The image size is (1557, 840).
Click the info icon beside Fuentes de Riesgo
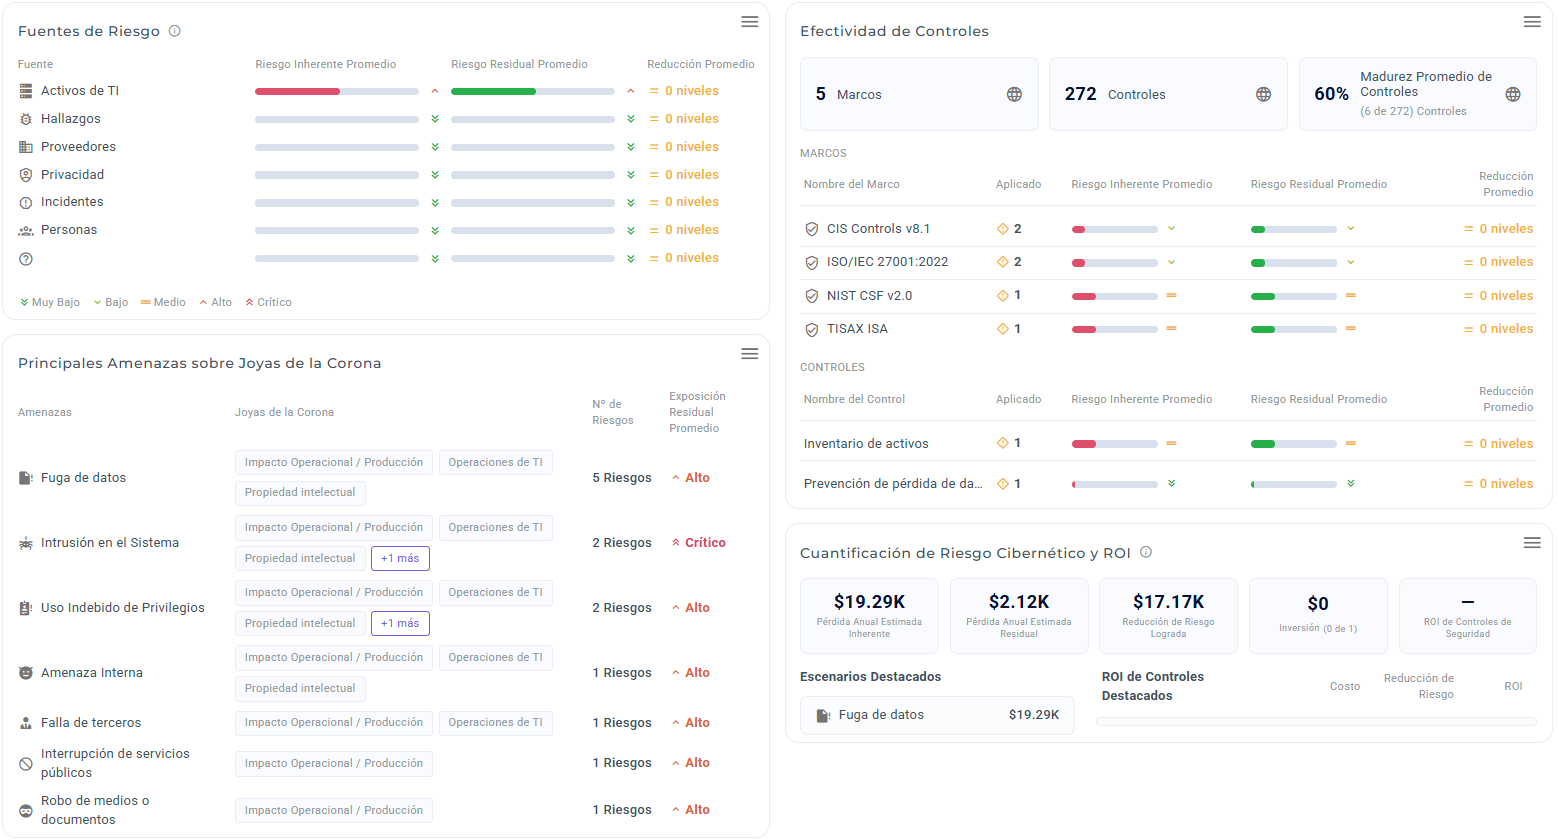[x=175, y=31]
